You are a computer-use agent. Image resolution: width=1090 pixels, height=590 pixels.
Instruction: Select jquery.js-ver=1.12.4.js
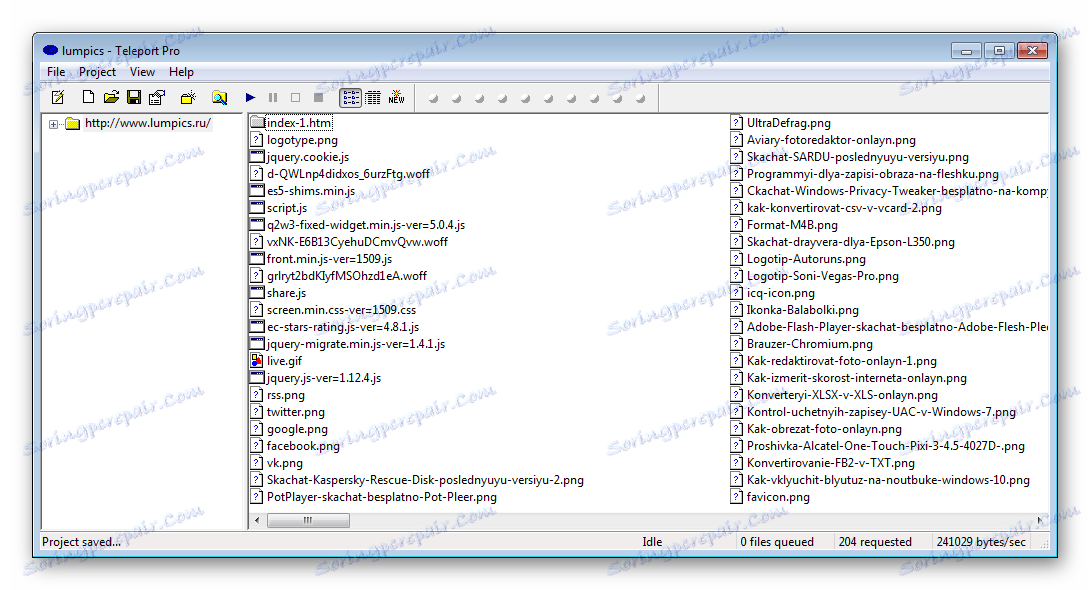pyautogui.click(x=324, y=378)
